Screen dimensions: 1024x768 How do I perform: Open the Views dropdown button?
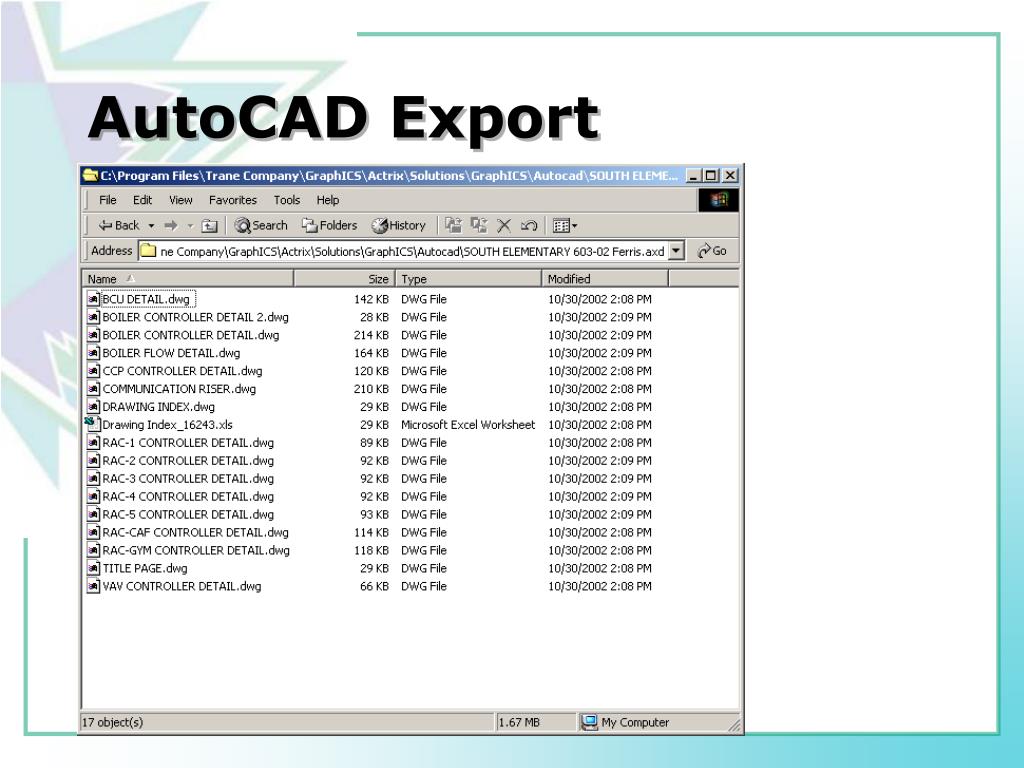[564, 226]
